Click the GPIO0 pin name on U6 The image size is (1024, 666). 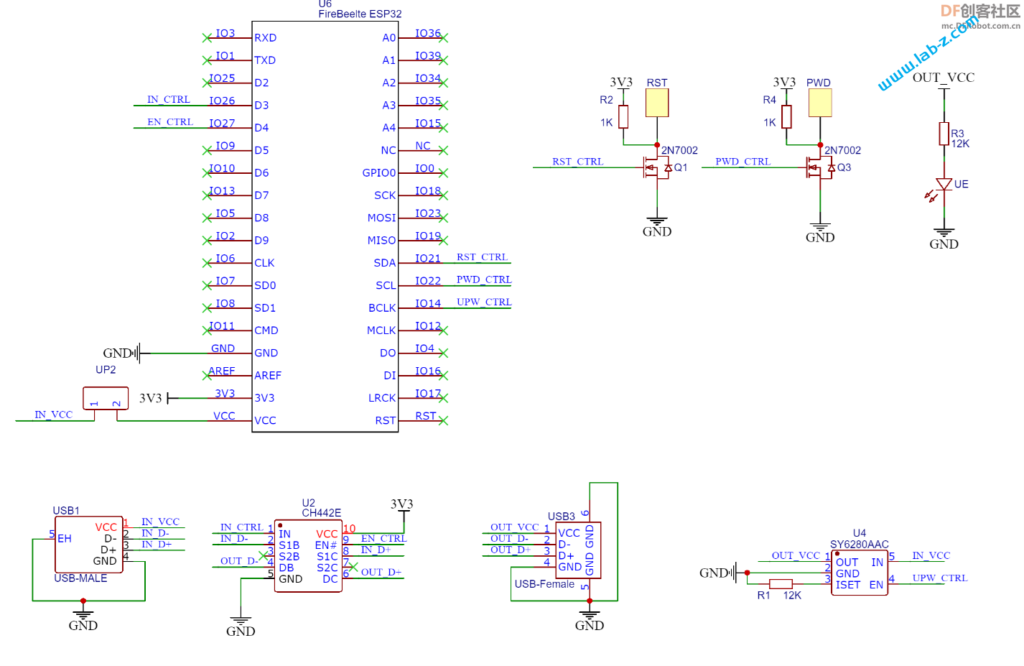(x=379, y=173)
